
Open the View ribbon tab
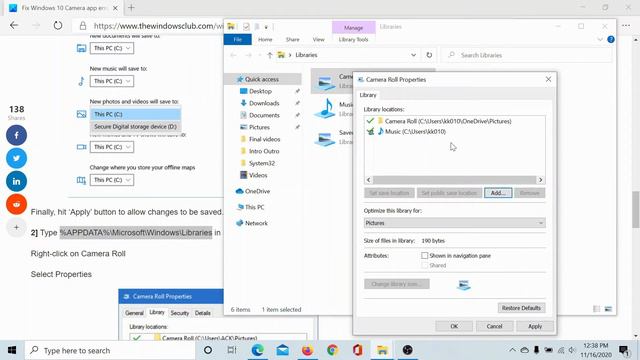coord(318,40)
